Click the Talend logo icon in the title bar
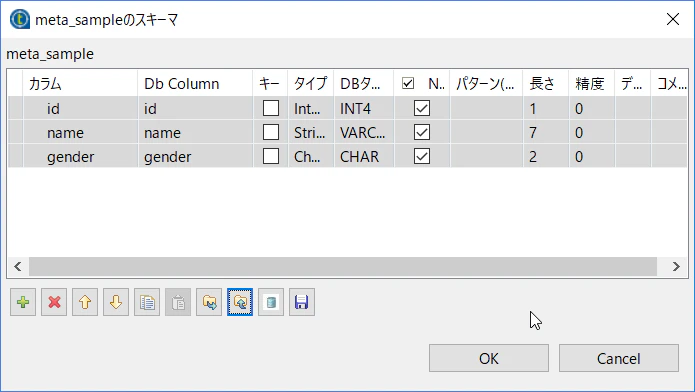Viewport: 695px width, 392px height. click(x=20, y=20)
